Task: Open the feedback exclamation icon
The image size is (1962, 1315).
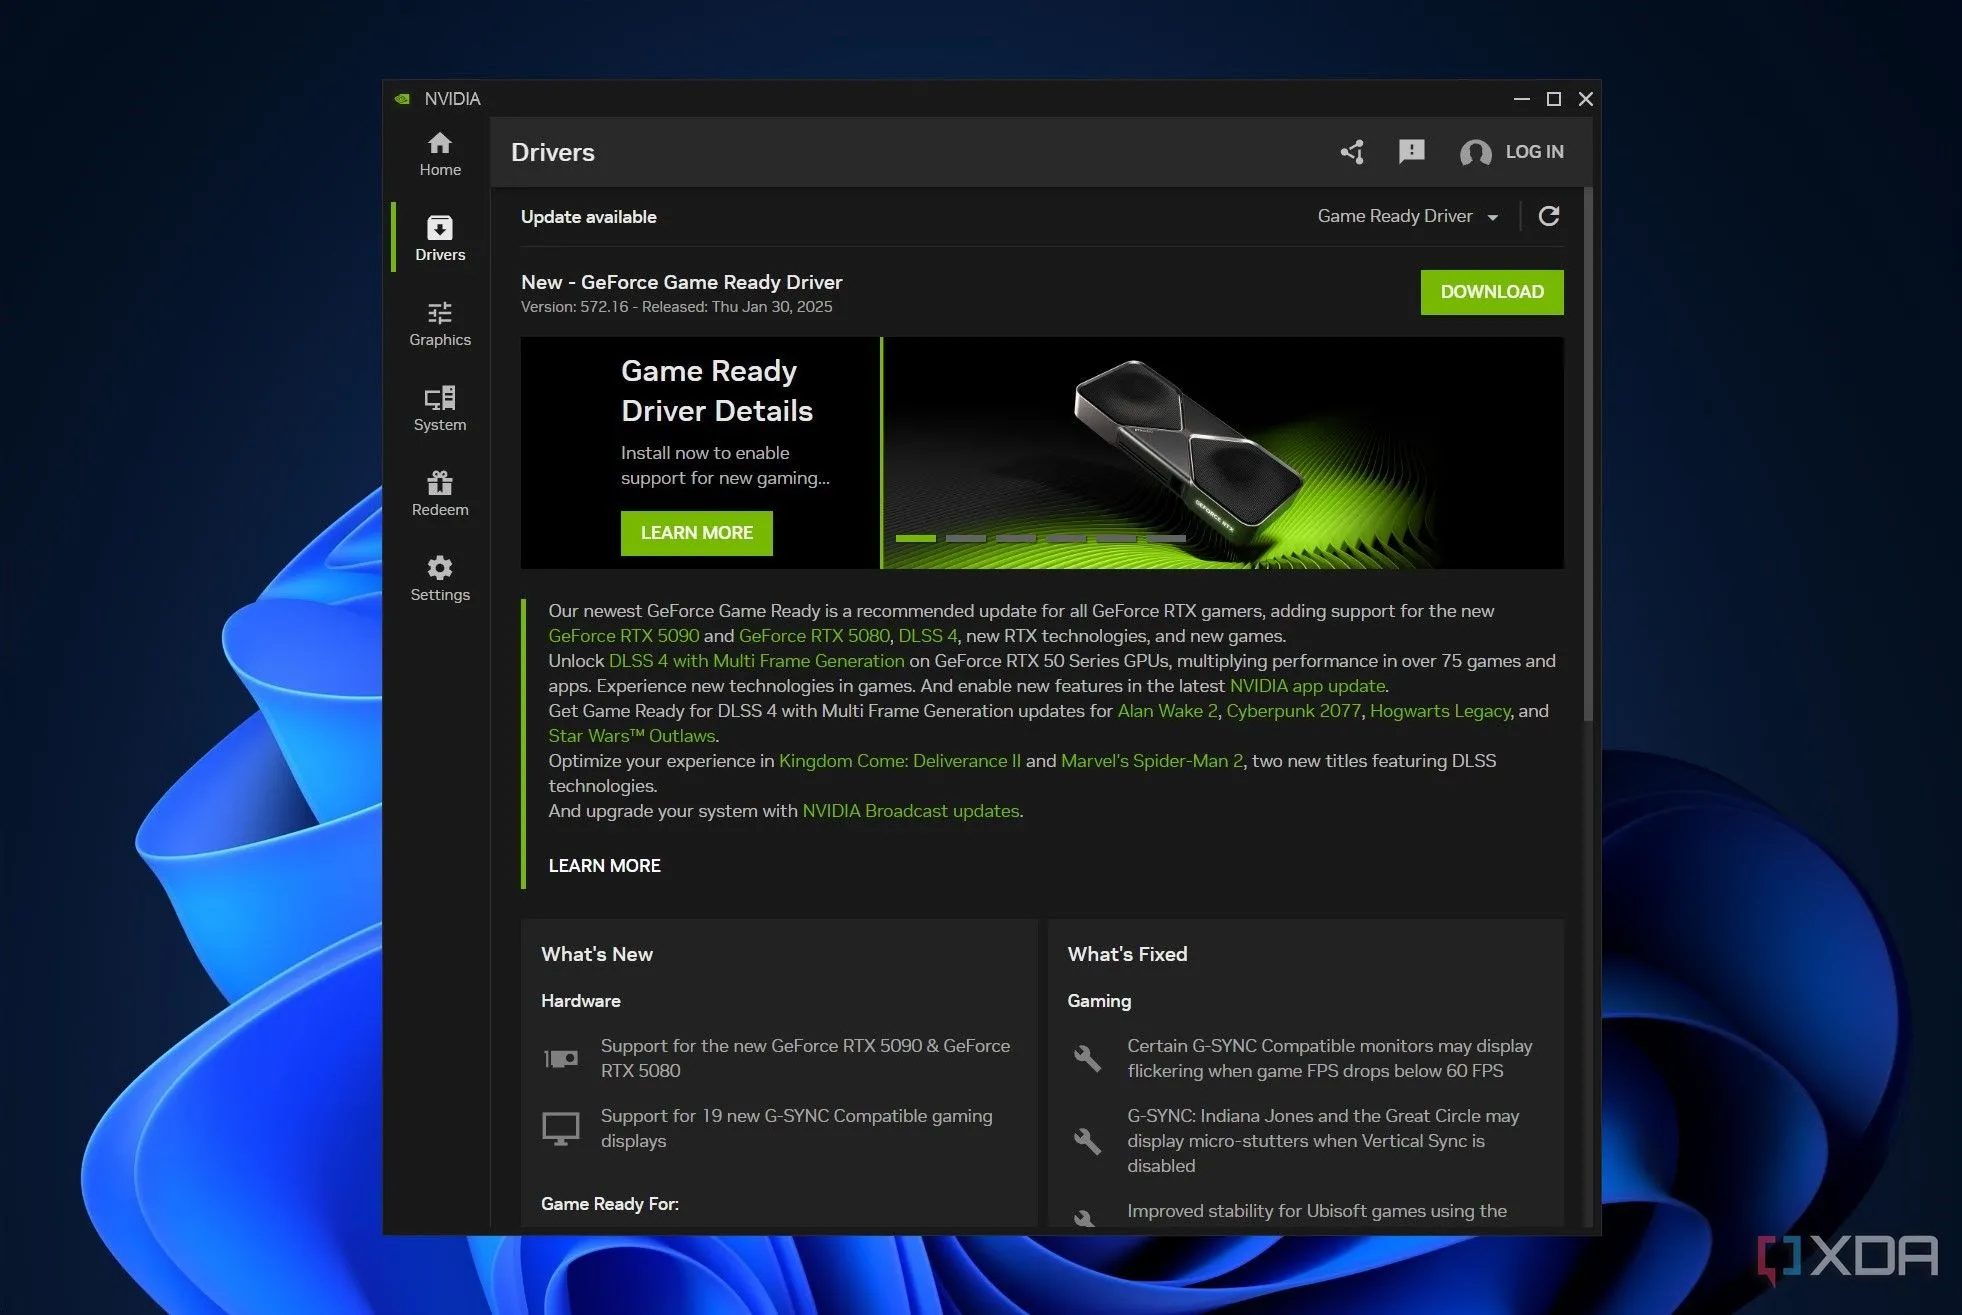Action: (1411, 151)
